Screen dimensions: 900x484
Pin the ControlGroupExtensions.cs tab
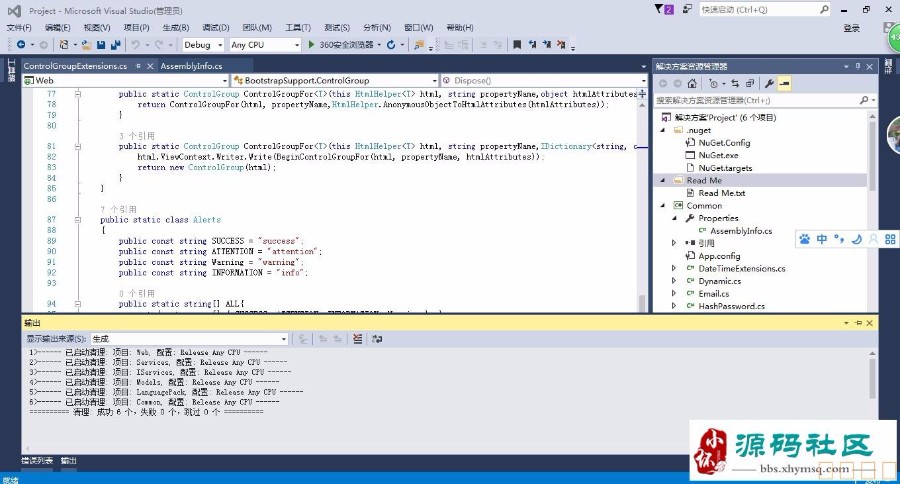[138, 66]
